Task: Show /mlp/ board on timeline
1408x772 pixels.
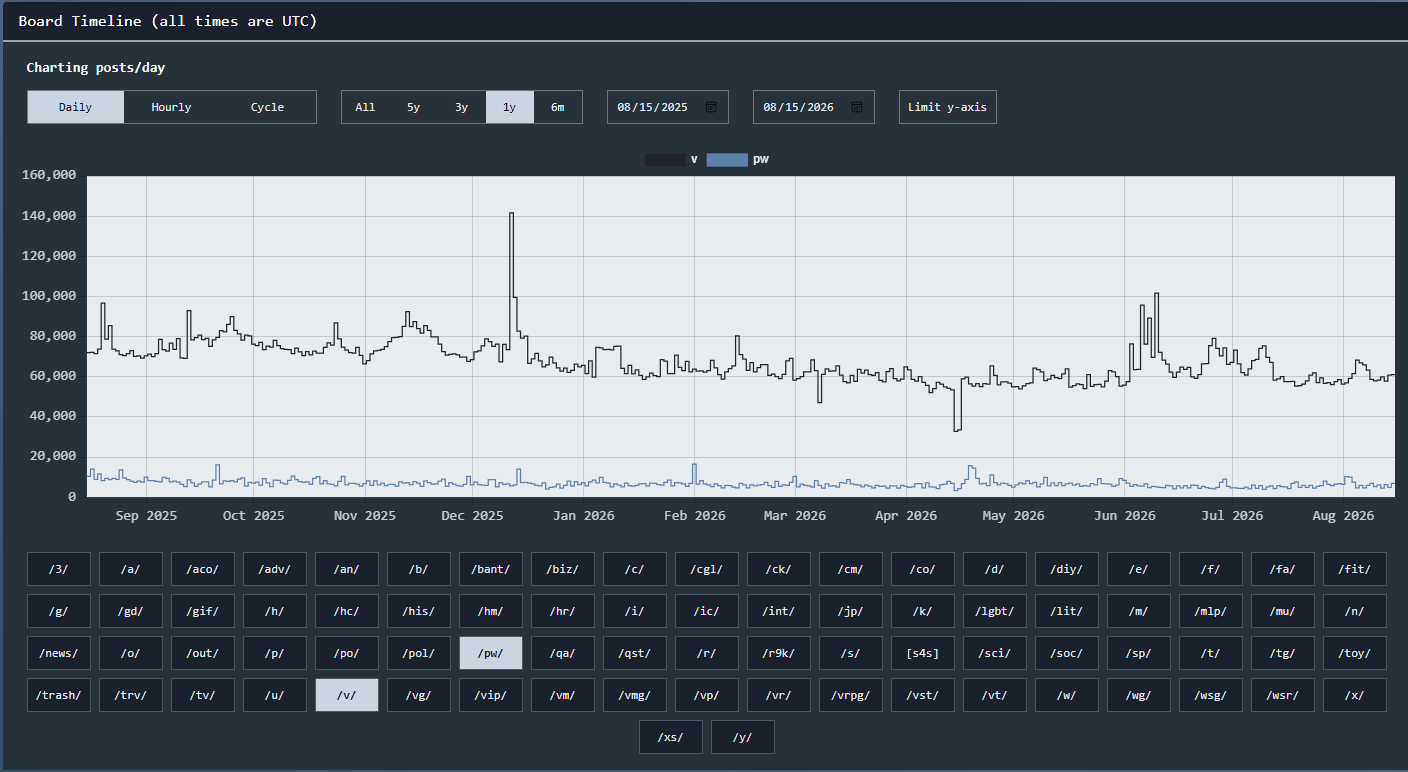Action: [1211, 611]
